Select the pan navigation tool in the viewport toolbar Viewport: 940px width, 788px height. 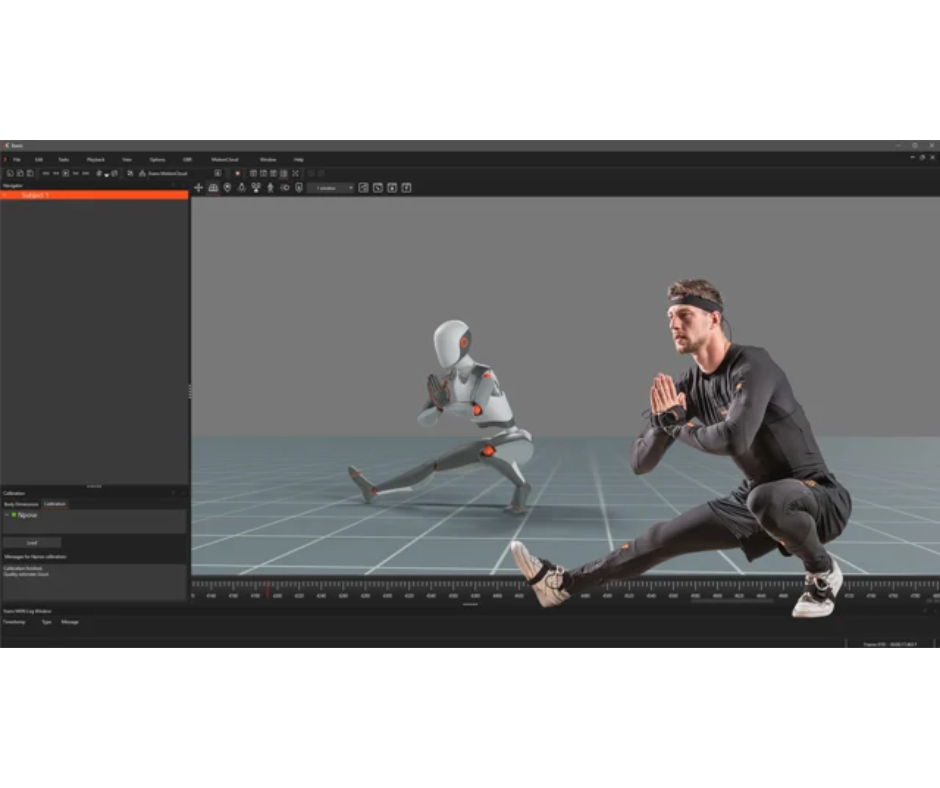pyautogui.click(x=198, y=187)
